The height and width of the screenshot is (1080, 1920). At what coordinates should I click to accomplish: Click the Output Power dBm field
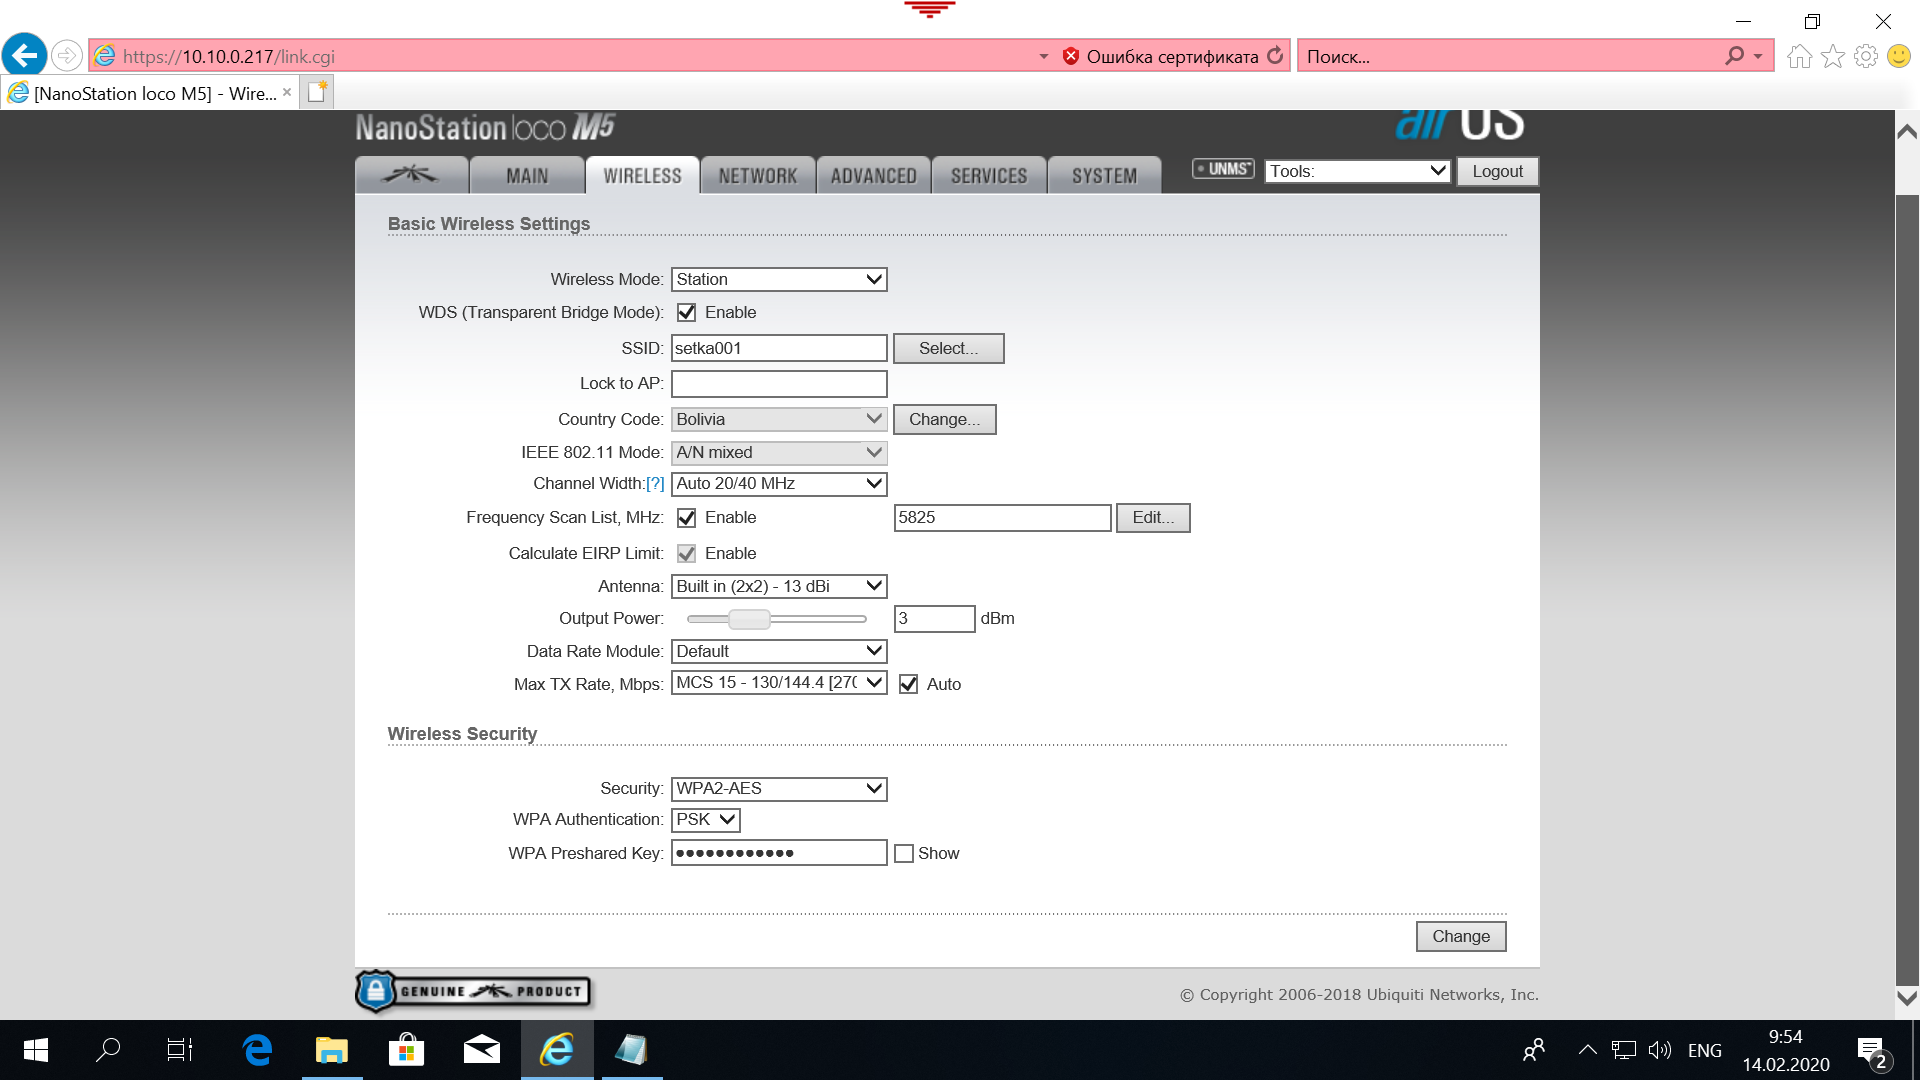[x=934, y=619]
